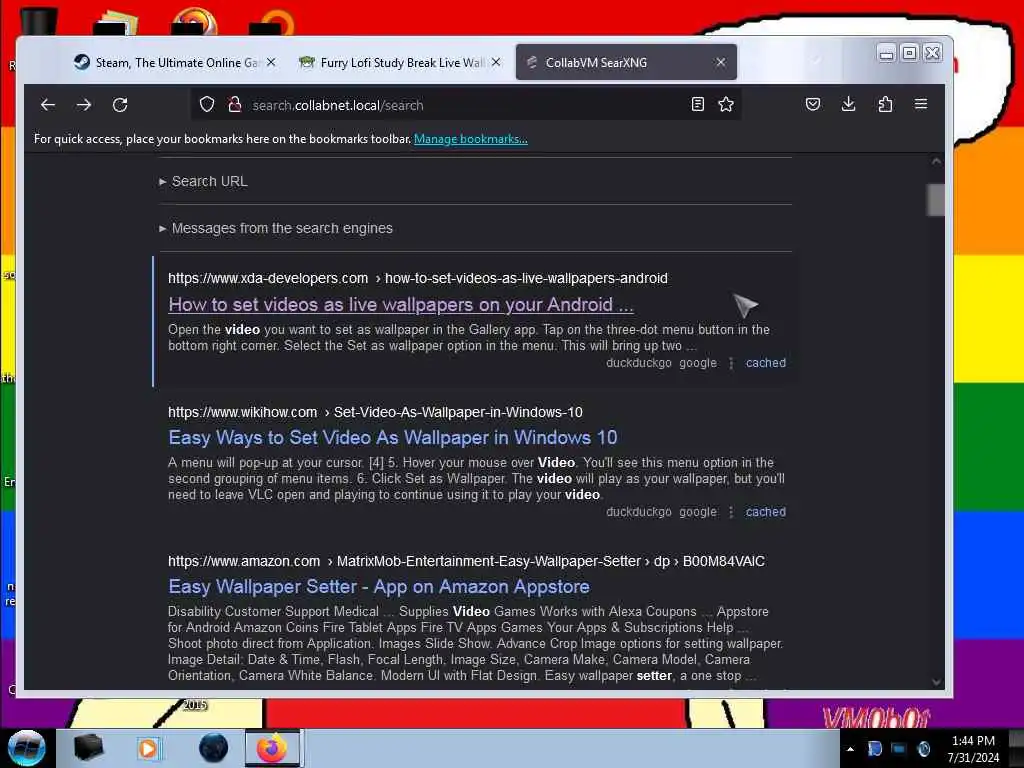Open Save to Pocket button
Screen dimensions: 1024x768
pyautogui.click(x=812, y=104)
